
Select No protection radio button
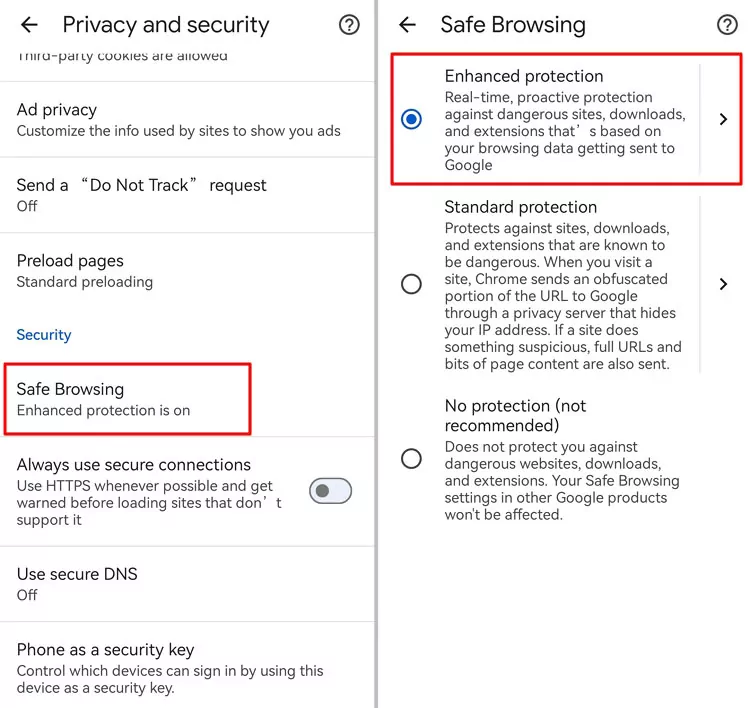(411, 459)
